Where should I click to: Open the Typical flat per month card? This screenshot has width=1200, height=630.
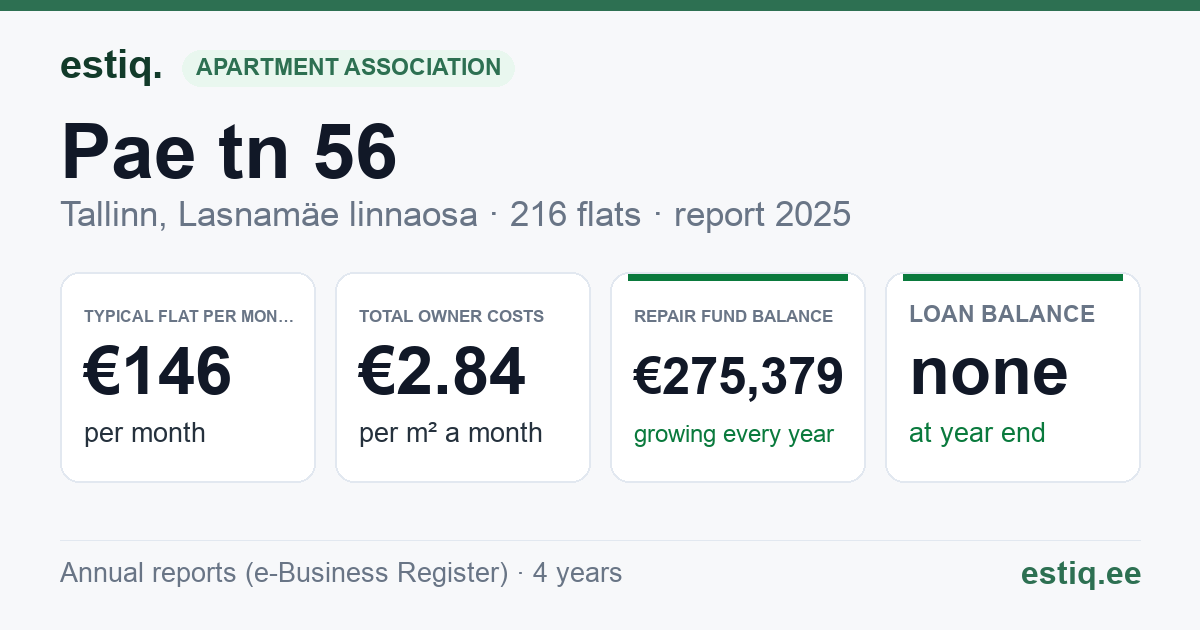(x=188, y=377)
